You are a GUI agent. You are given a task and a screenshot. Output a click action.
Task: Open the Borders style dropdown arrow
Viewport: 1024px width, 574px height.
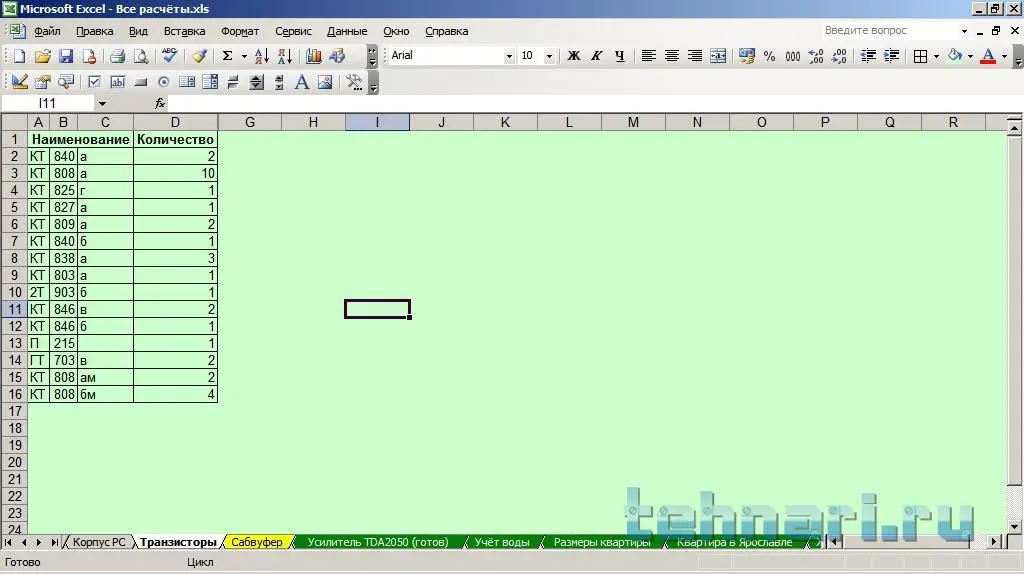tap(936, 56)
